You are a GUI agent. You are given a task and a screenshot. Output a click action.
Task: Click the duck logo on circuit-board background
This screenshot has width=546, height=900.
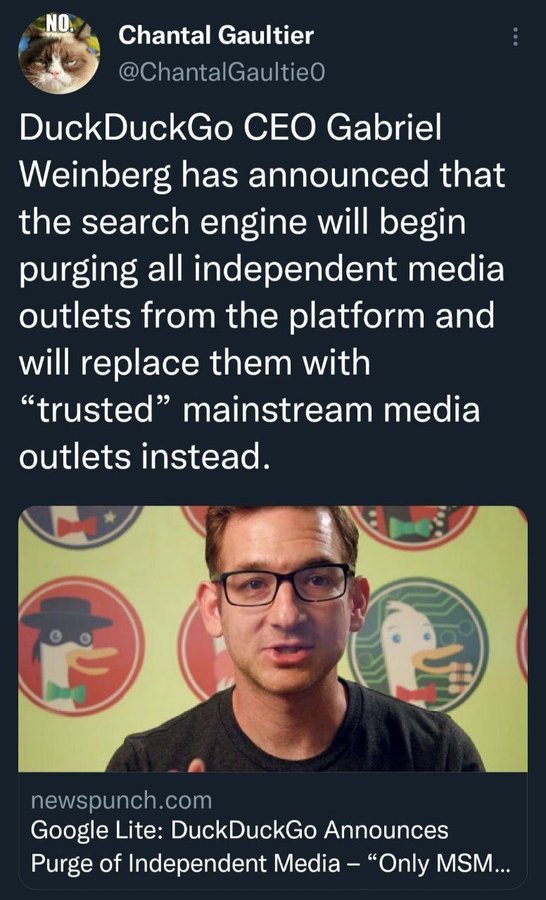[x=420, y=645]
